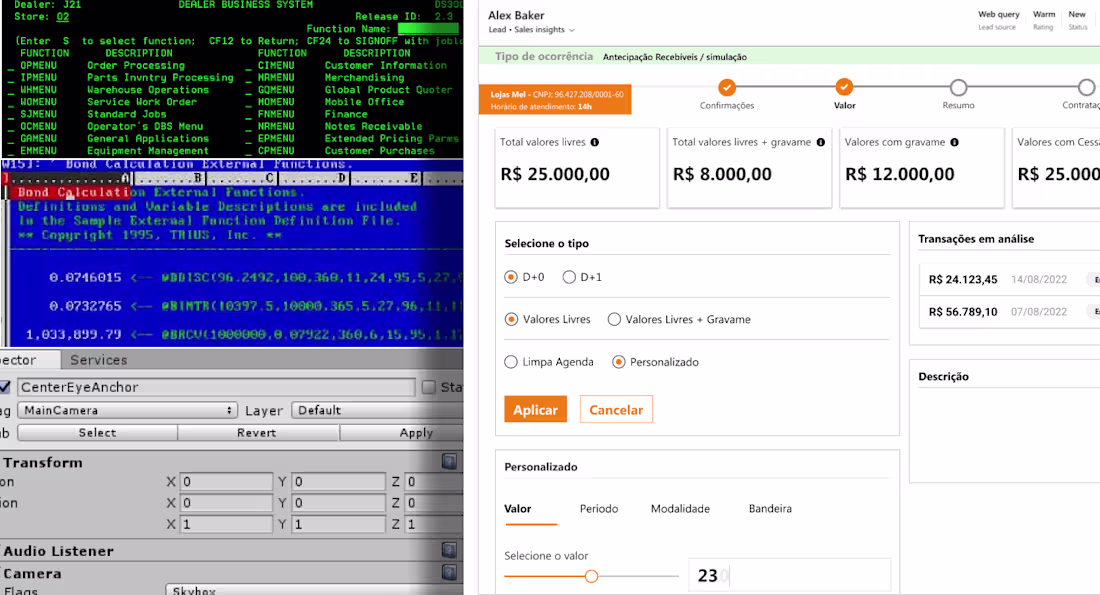Choose Valores Livres + Gravame option
This screenshot has width=1100, height=595.
pyautogui.click(x=615, y=319)
